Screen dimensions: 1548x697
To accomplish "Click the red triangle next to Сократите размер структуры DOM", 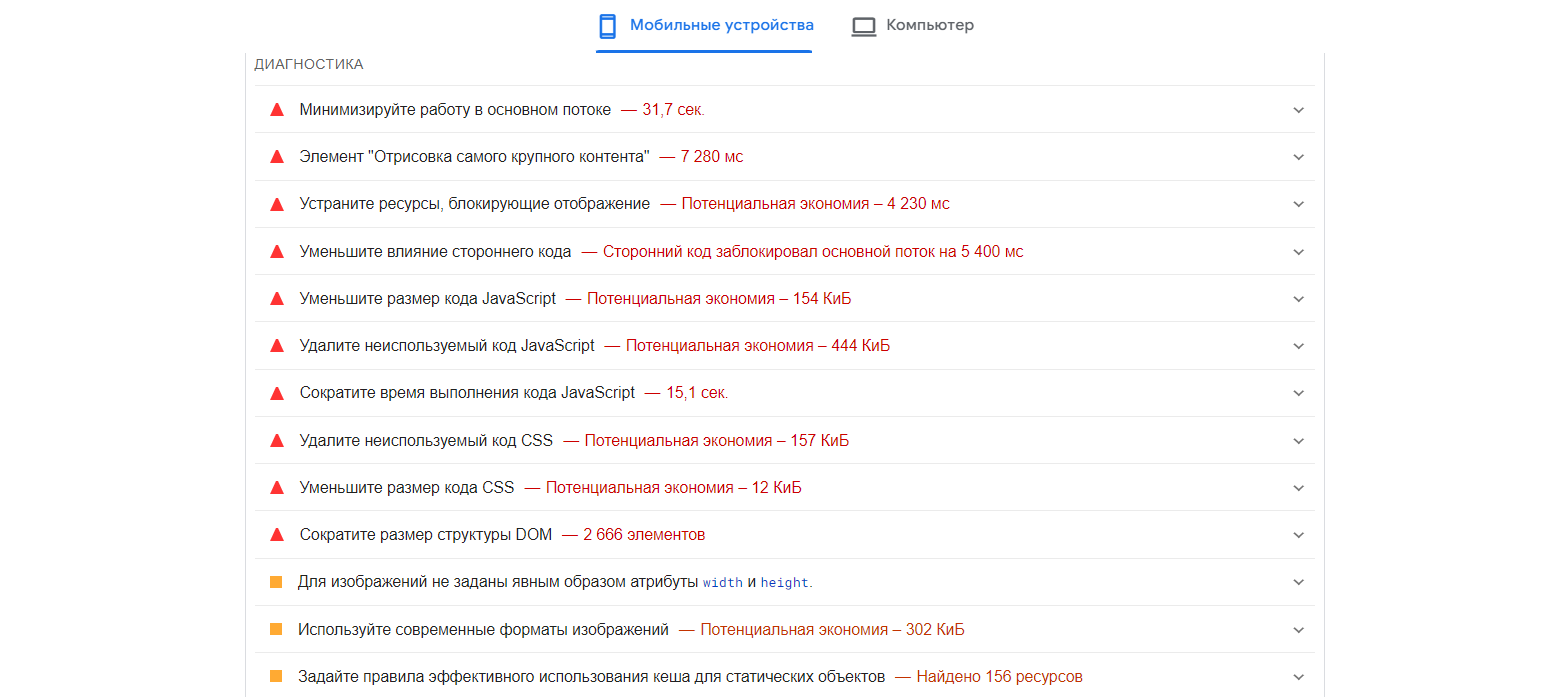I will [277, 534].
